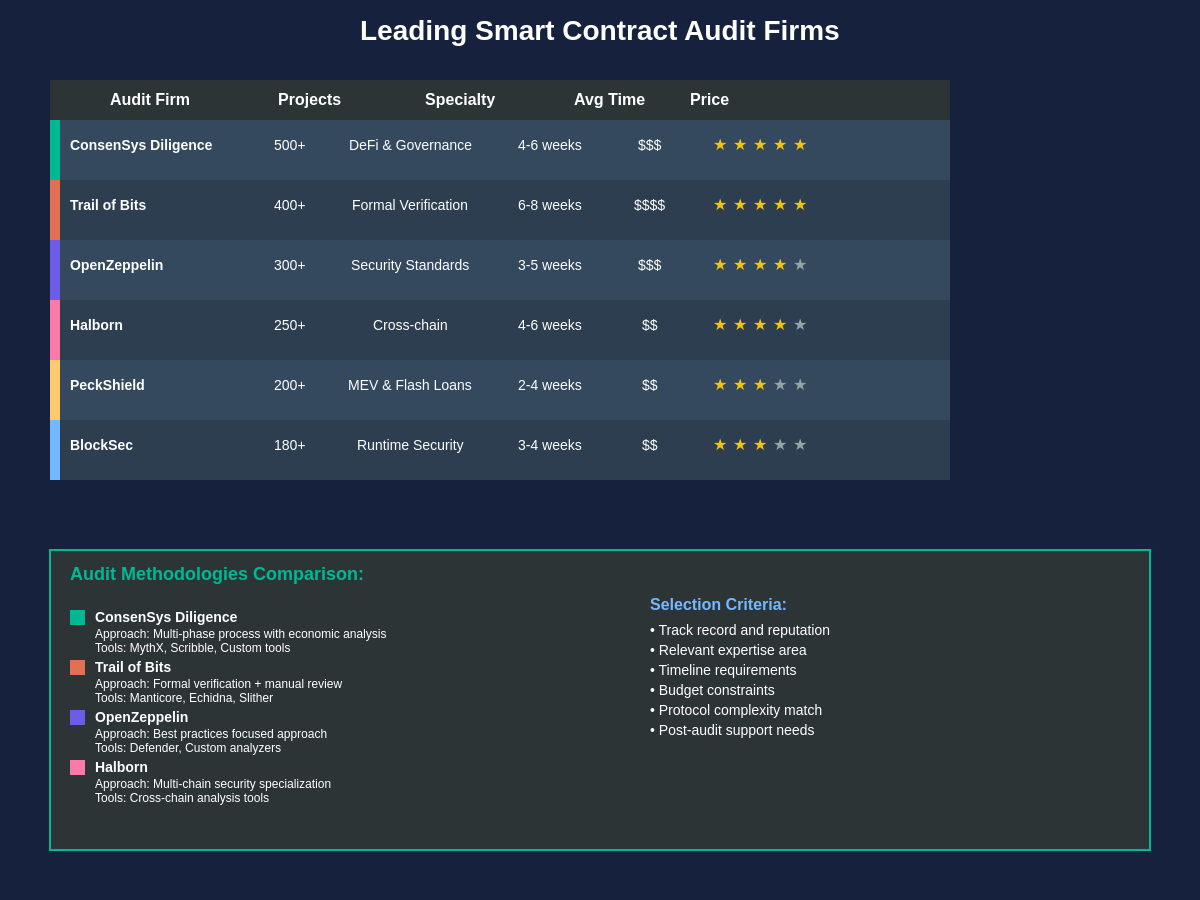This screenshot has height=900, width=1200.
Task: Click the 180+ projects cell
Action: pyautogui.click(x=290, y=445)
